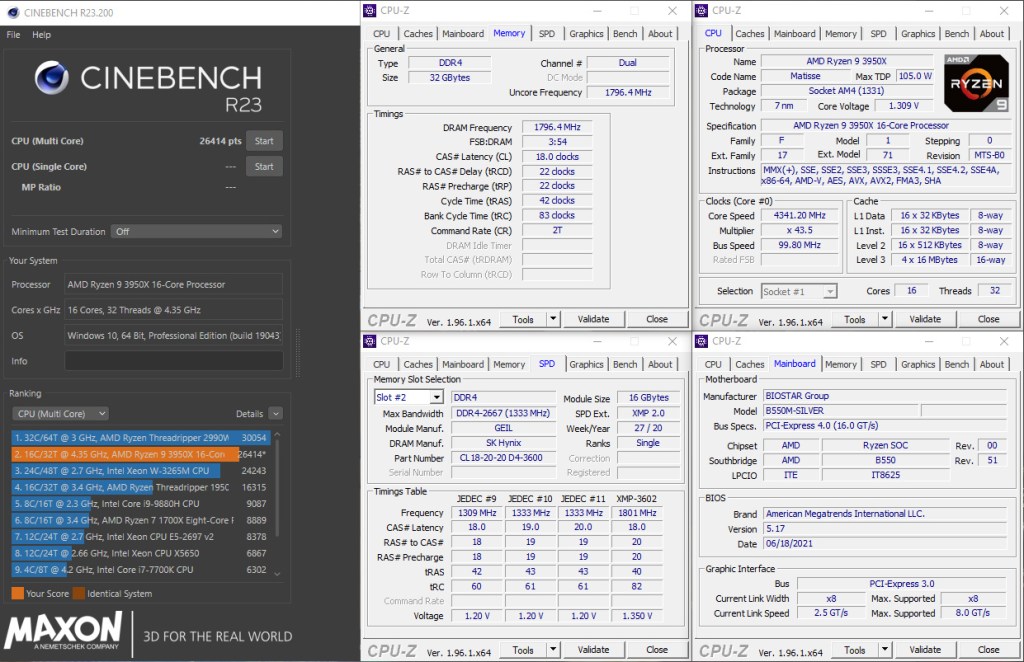Switch to Bench tab in the Mainboard window

tap(956, 365)
